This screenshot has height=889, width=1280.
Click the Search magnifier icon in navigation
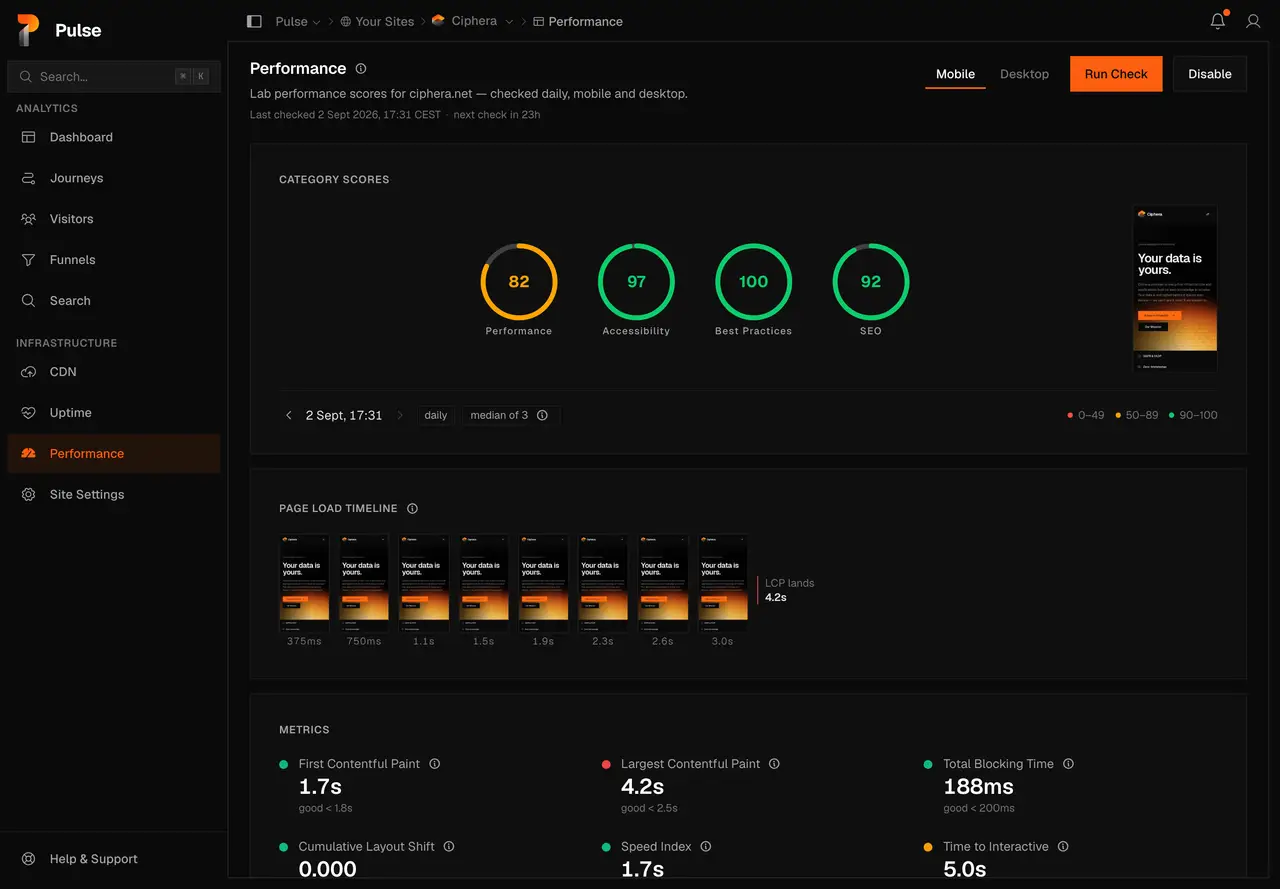(29, 301)
